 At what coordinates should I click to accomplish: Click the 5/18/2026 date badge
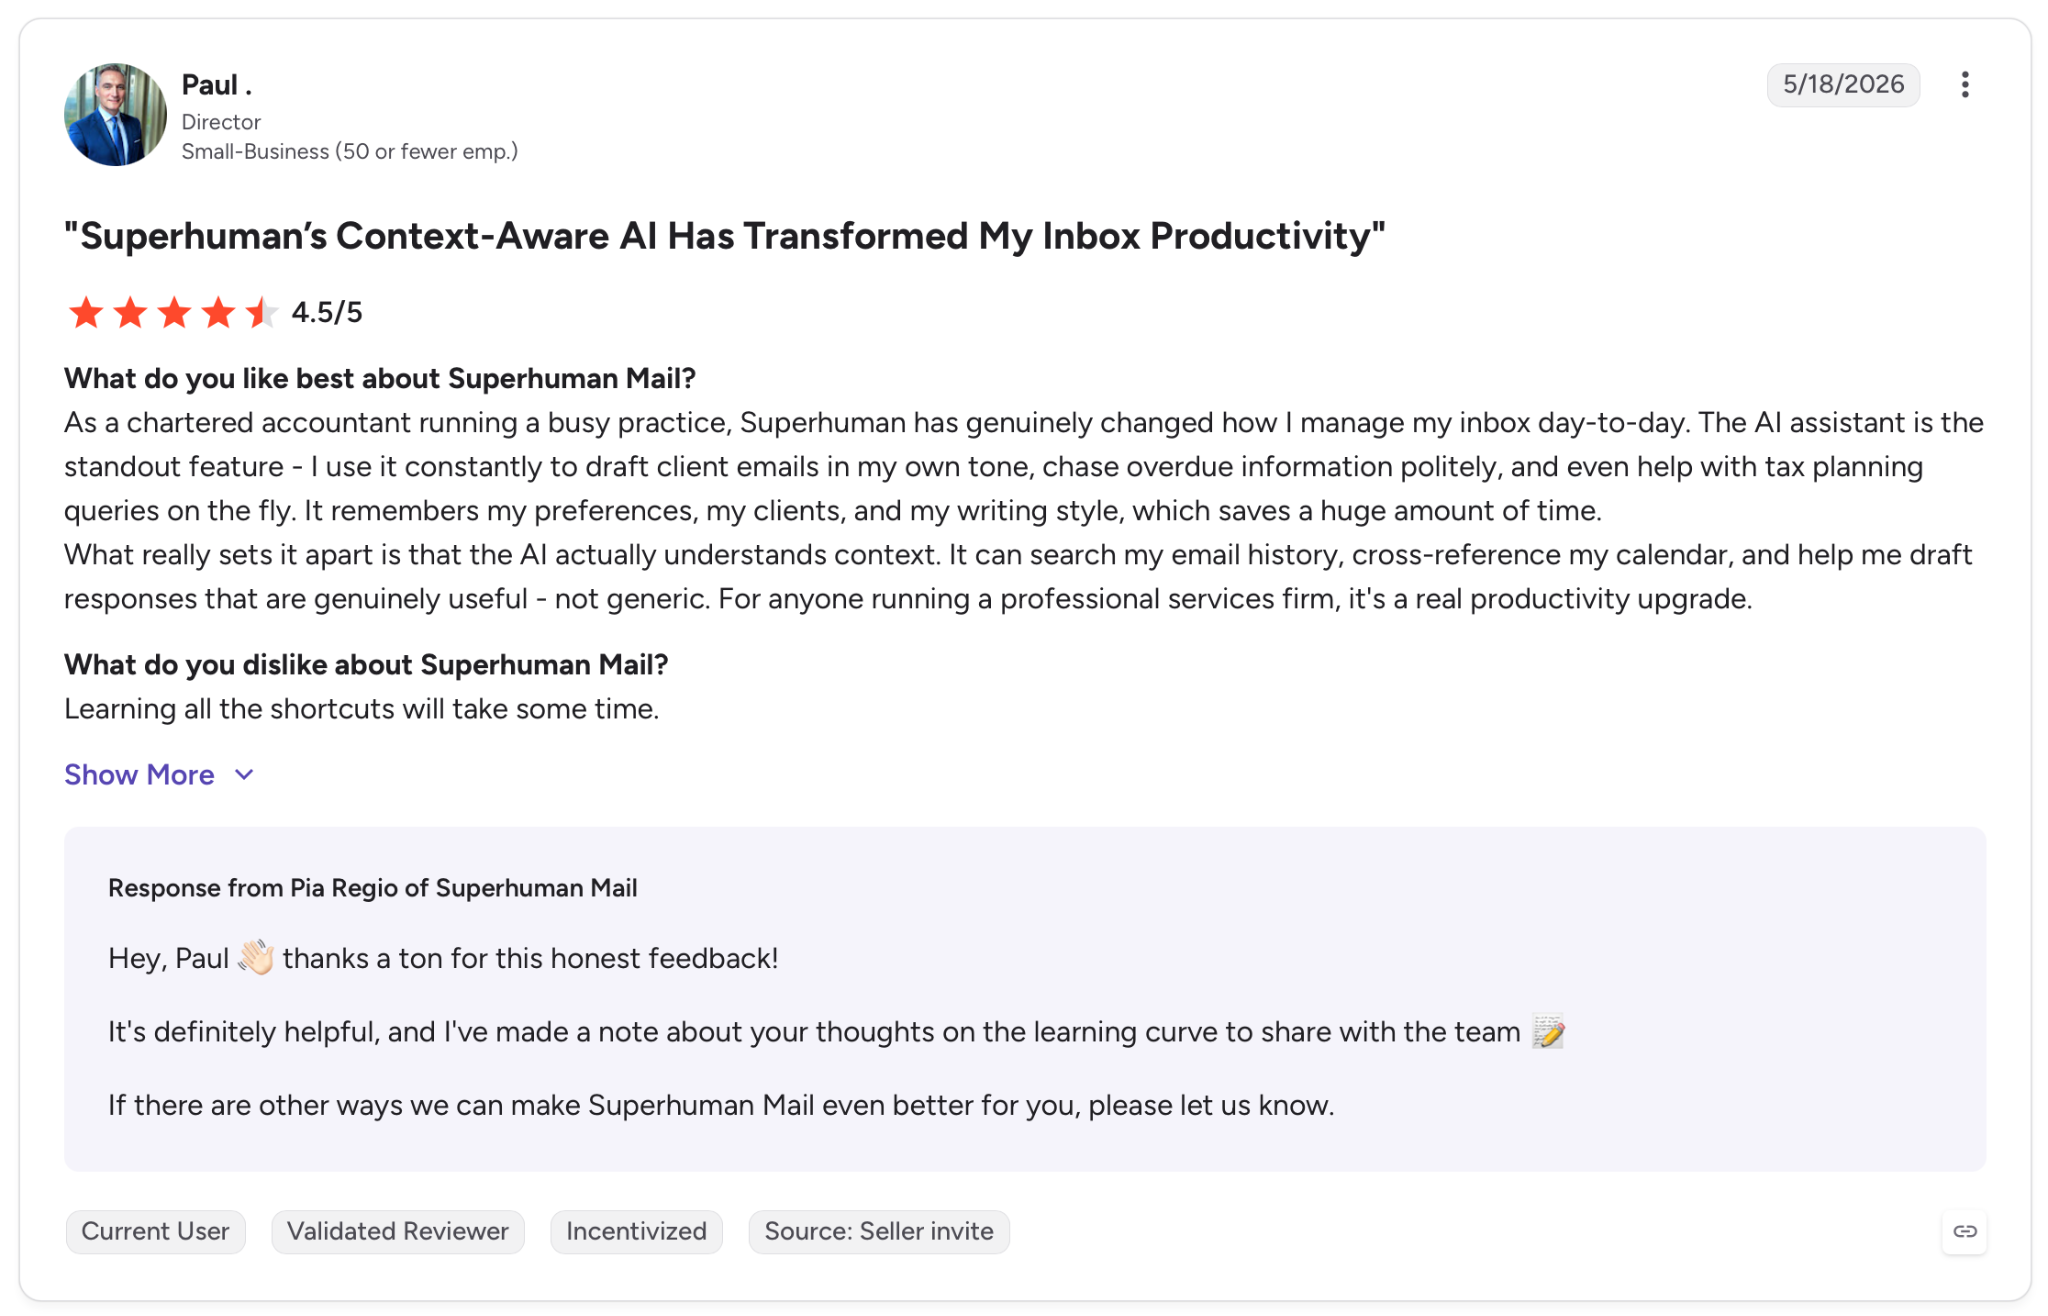tap(1843, 85)
